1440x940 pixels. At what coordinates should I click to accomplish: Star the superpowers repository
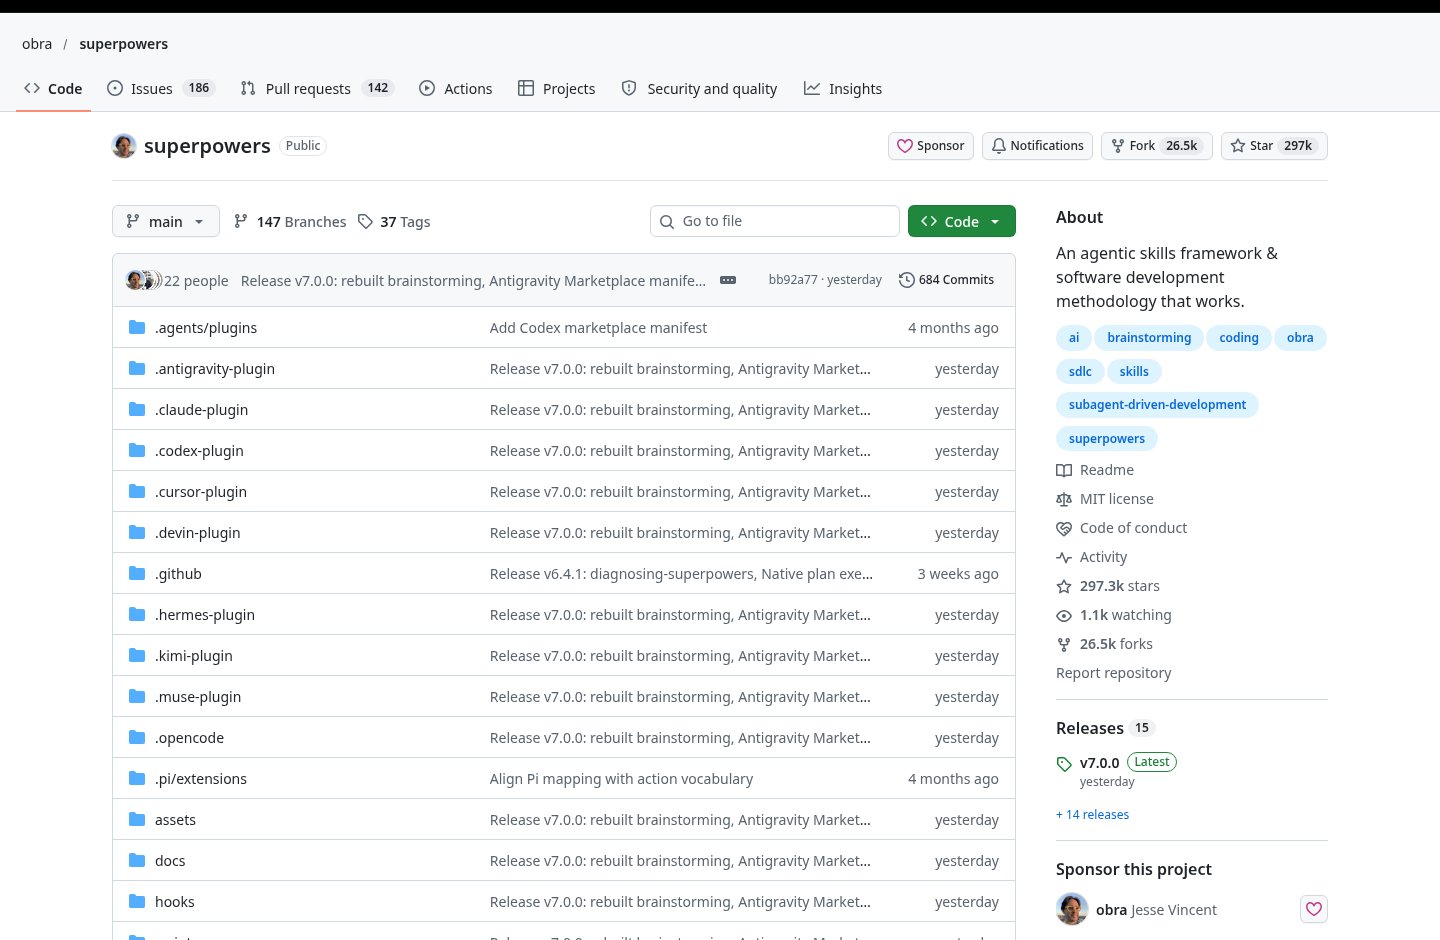tap(1274, 146)
